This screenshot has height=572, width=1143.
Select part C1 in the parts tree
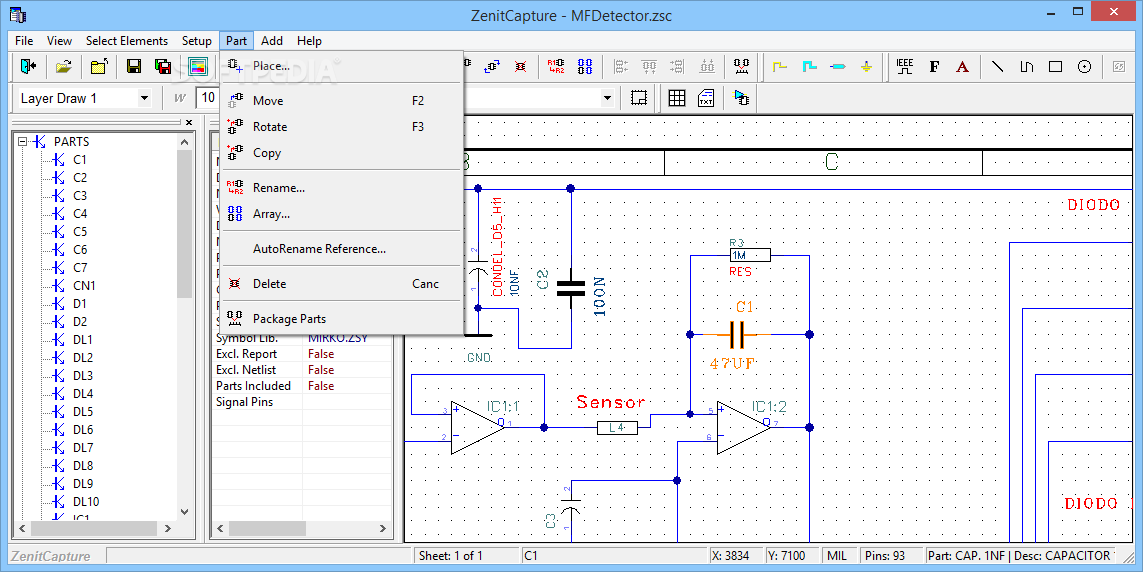point(79,160)
